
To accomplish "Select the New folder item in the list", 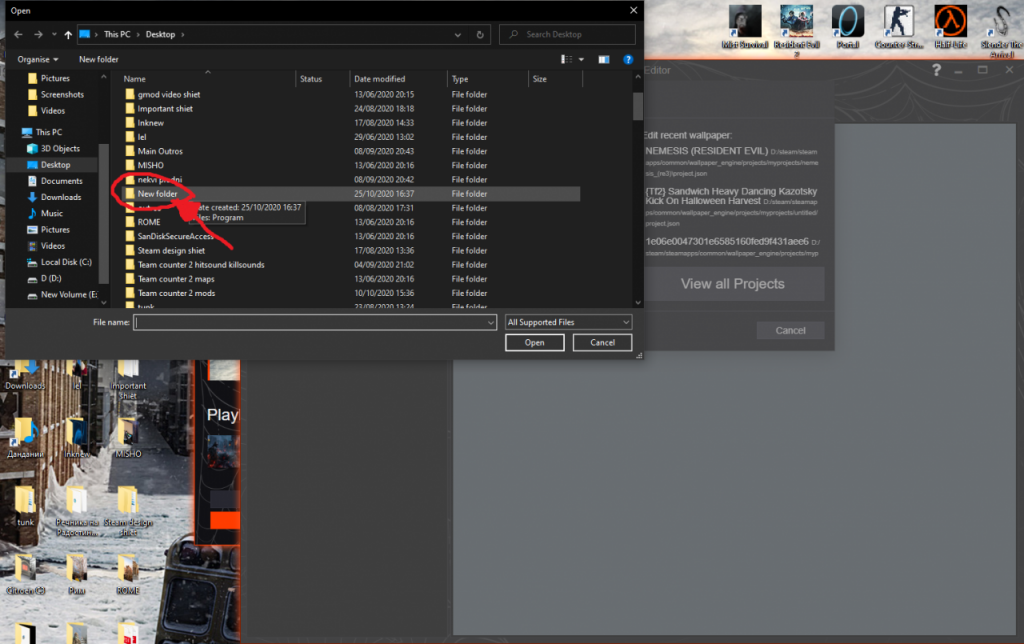I will click(x=159, y=193).
